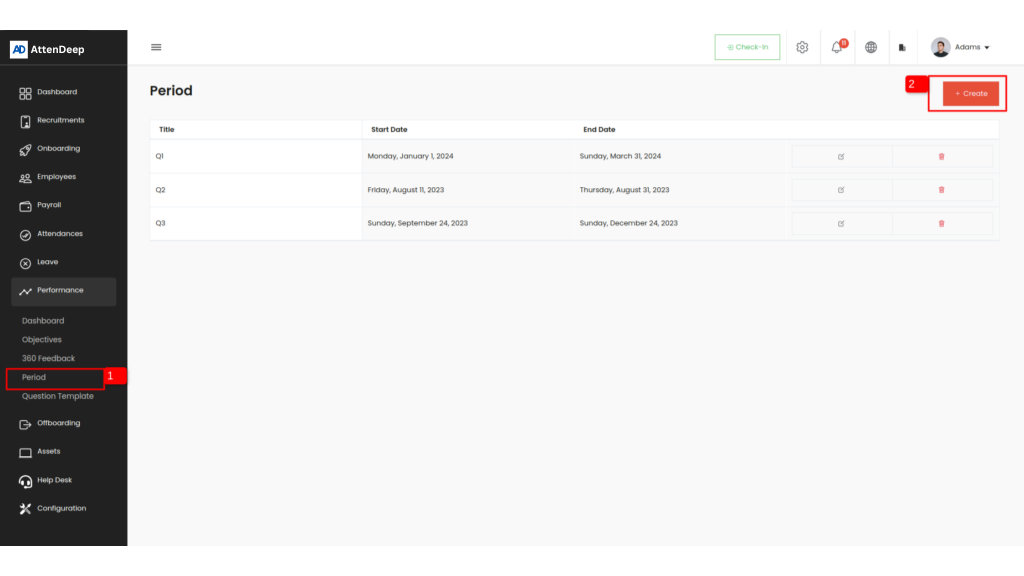The height and width of the screenshot is (576, 1024).
Task: Delete the Q1 period row
Action: [x=941, y=156]
